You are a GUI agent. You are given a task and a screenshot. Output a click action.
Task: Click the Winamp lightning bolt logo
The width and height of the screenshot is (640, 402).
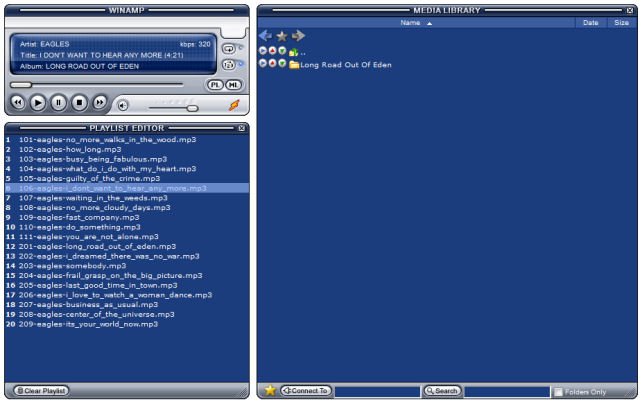[234, 104]
